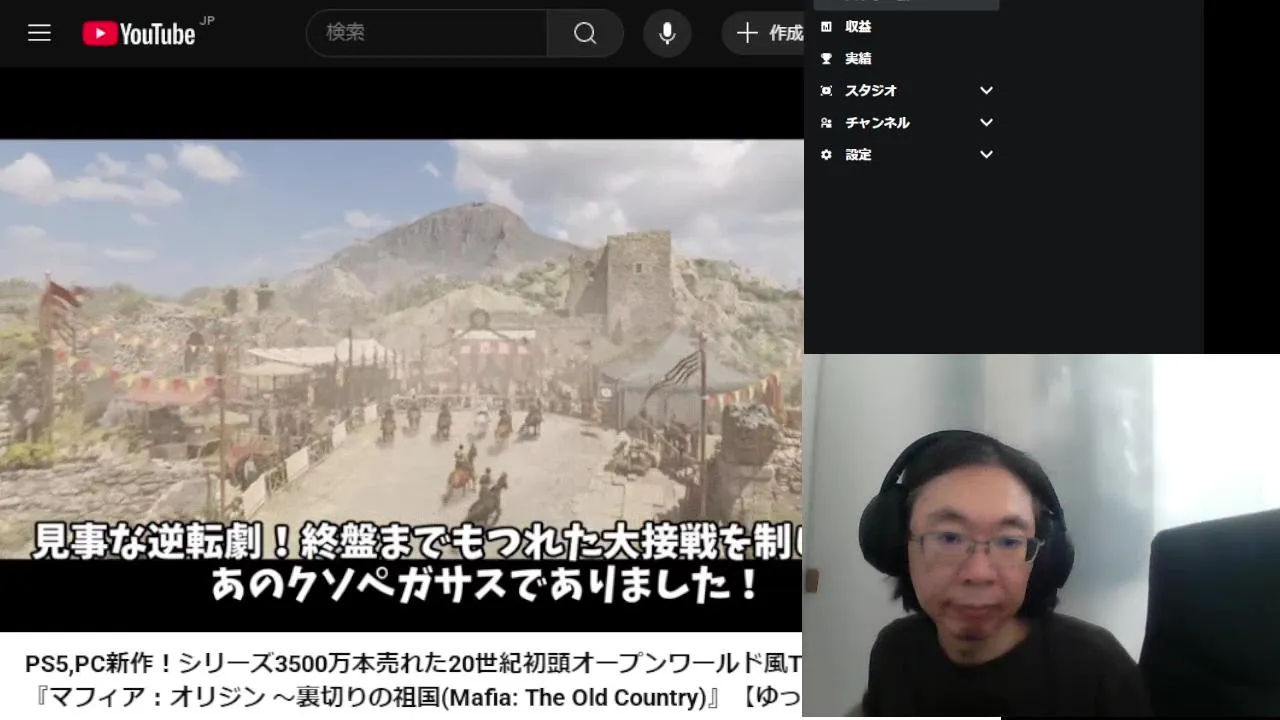Viewport: 1280px width, 720px height.
Task: Open the YouTube hamburger guide menu
Action: [x=39, y=33]
